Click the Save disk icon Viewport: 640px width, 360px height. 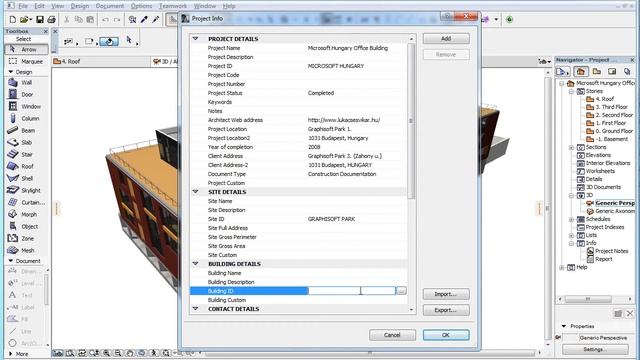tap(40, 20)
